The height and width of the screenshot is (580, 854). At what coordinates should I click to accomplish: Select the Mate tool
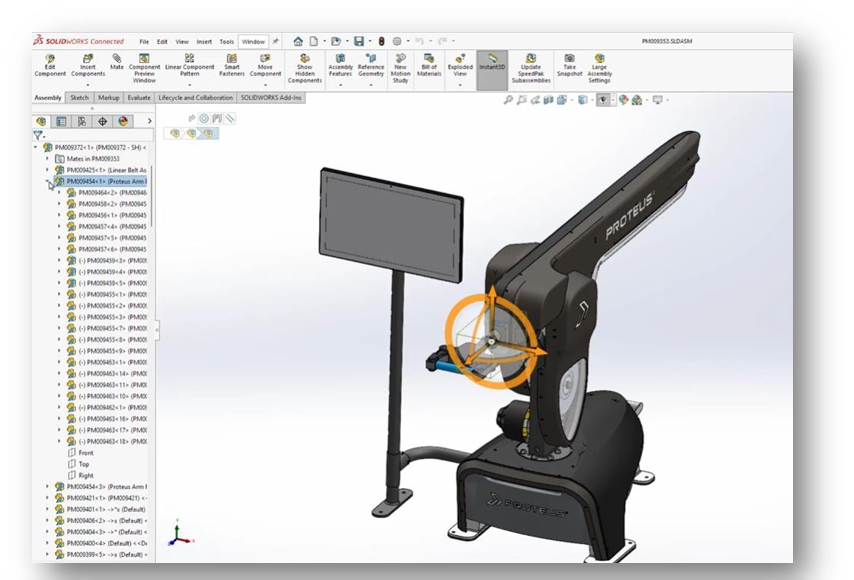[x=117, y=62]
